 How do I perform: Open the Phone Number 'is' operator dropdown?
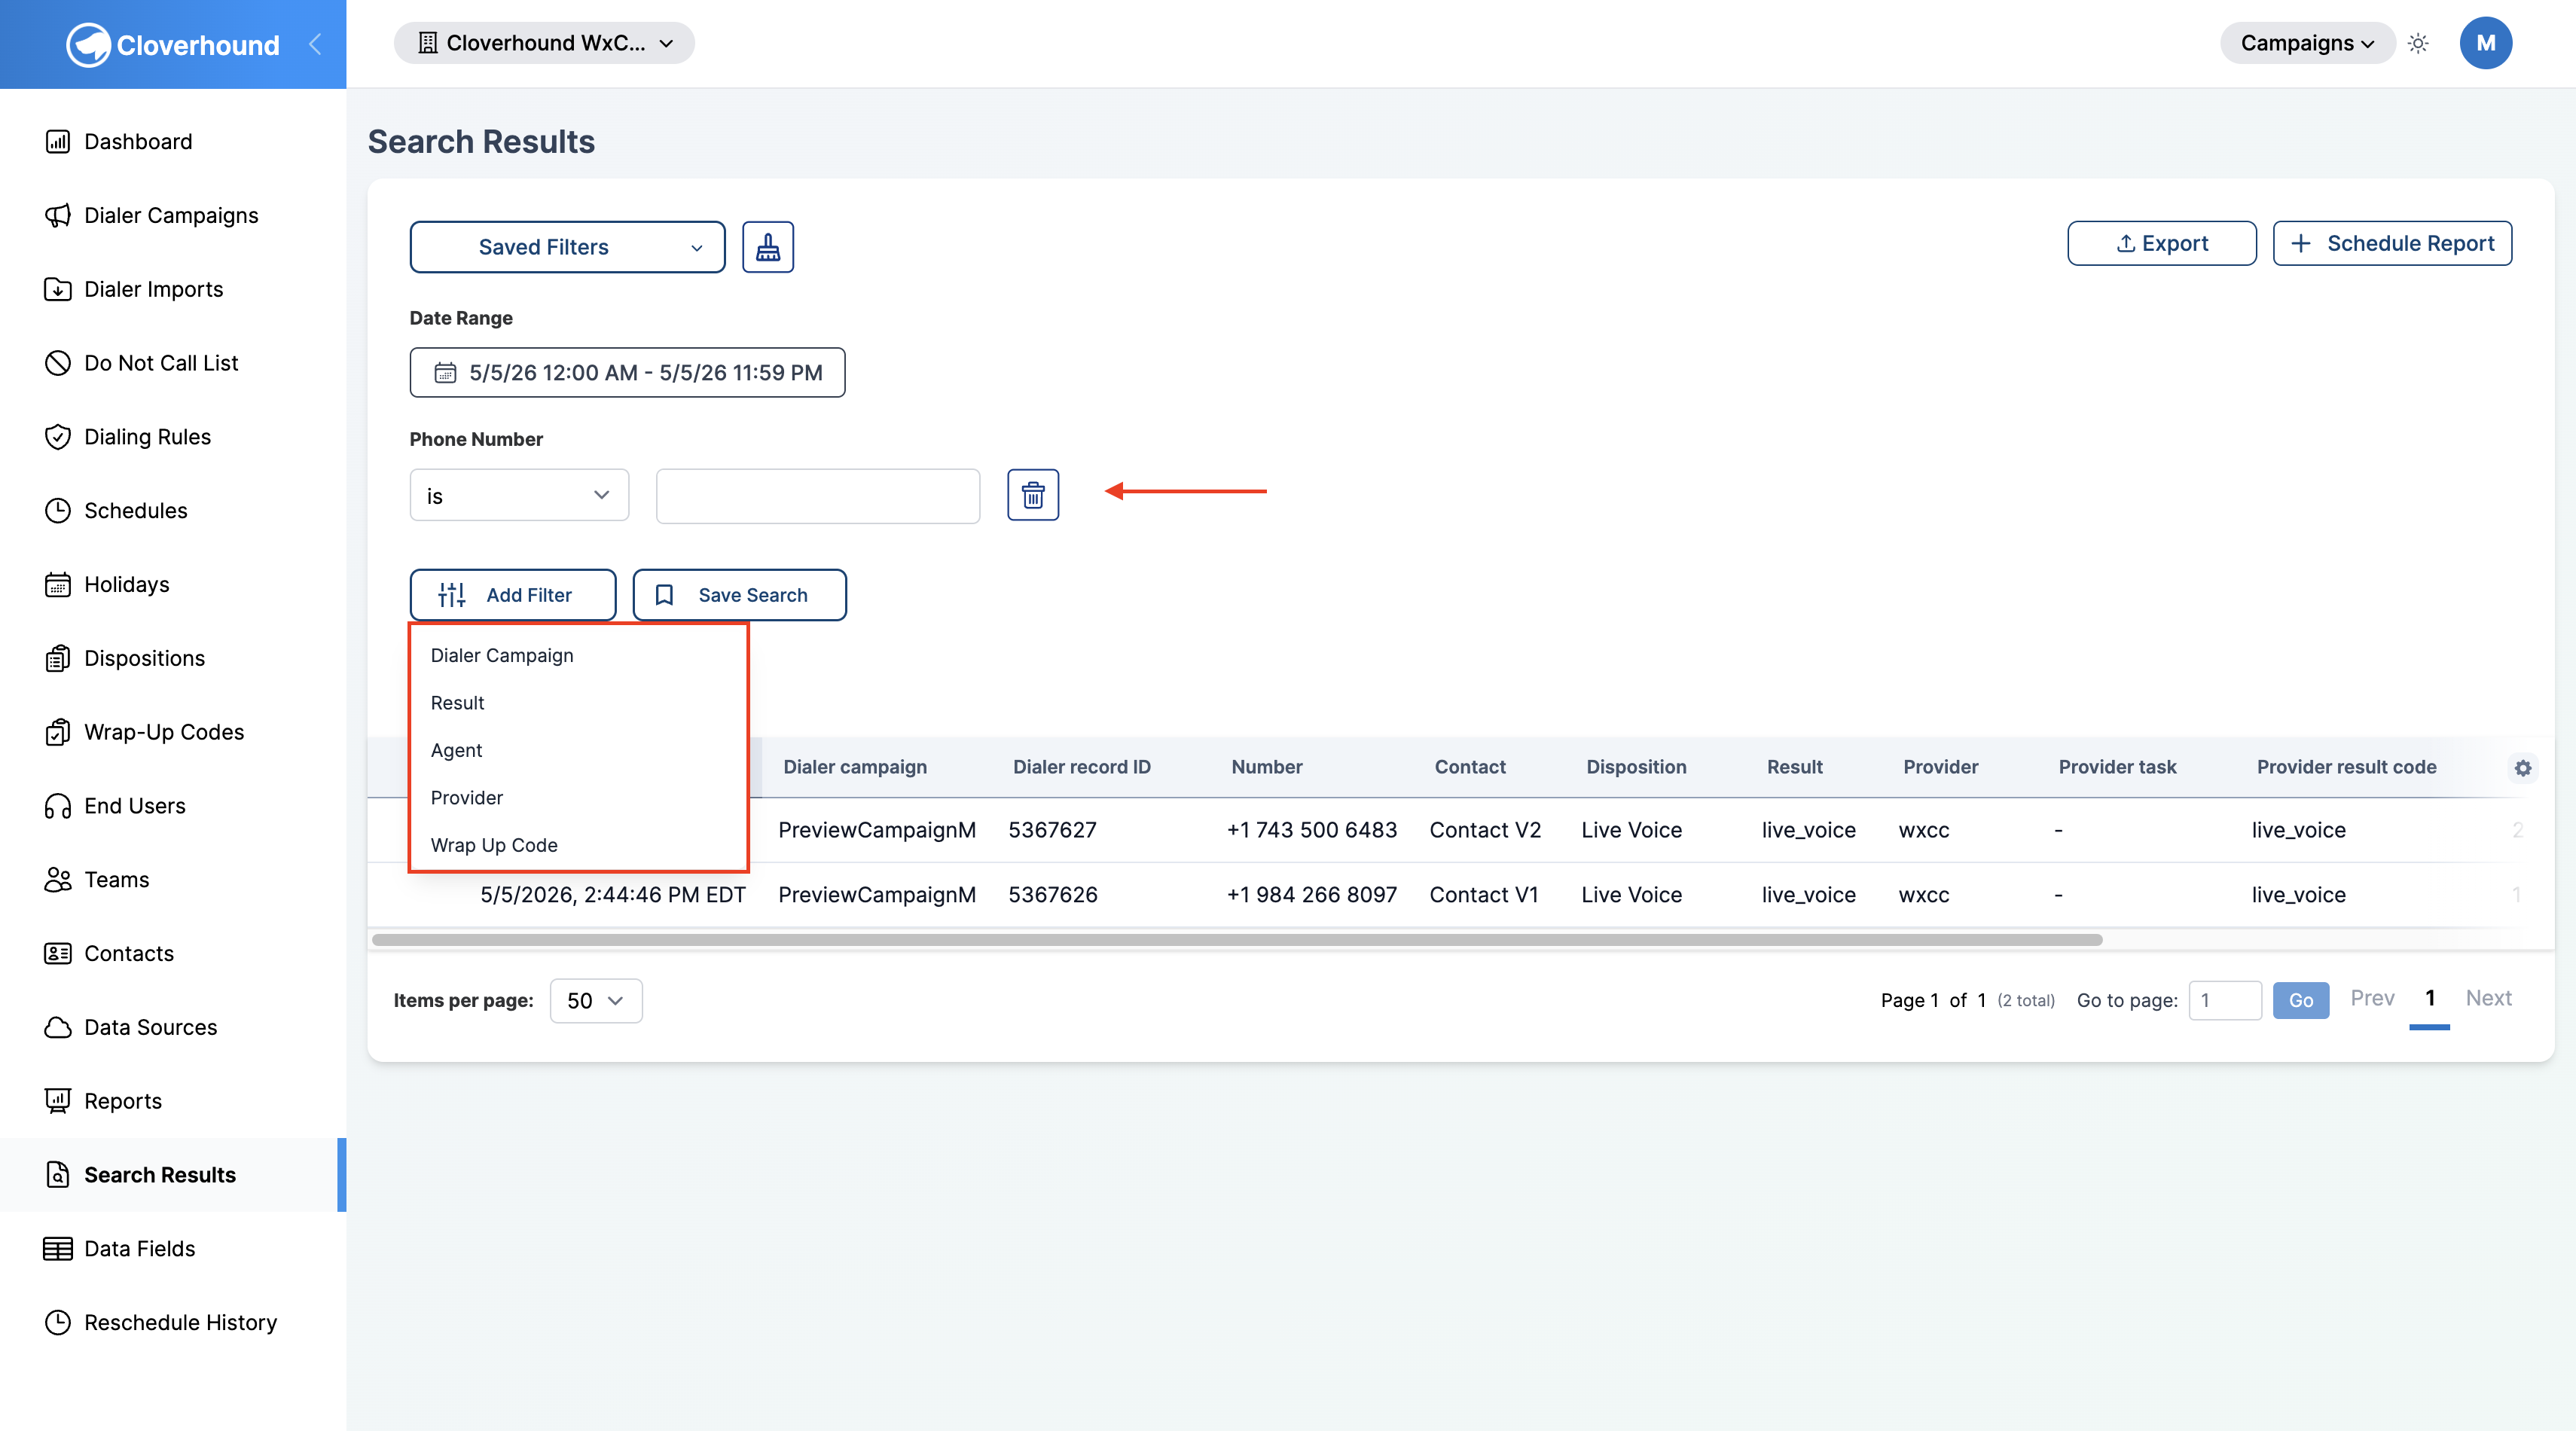tap(519, 496)
